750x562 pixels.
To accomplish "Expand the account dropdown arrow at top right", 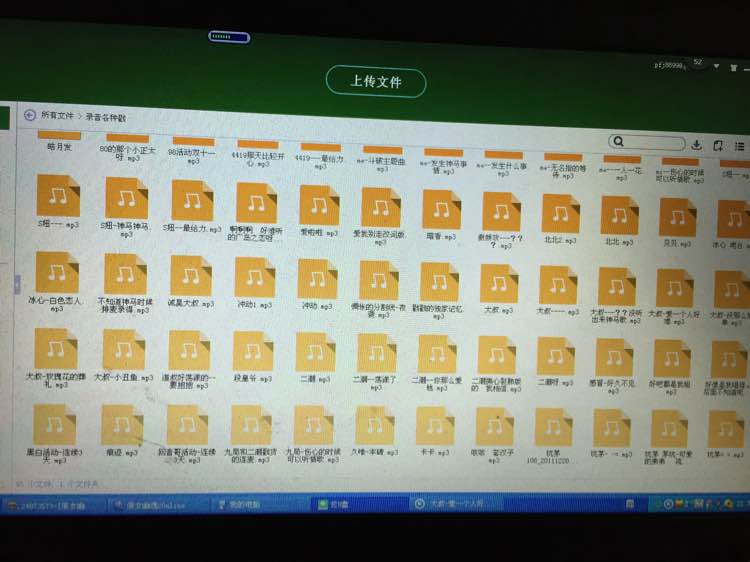I will [716, 66].
